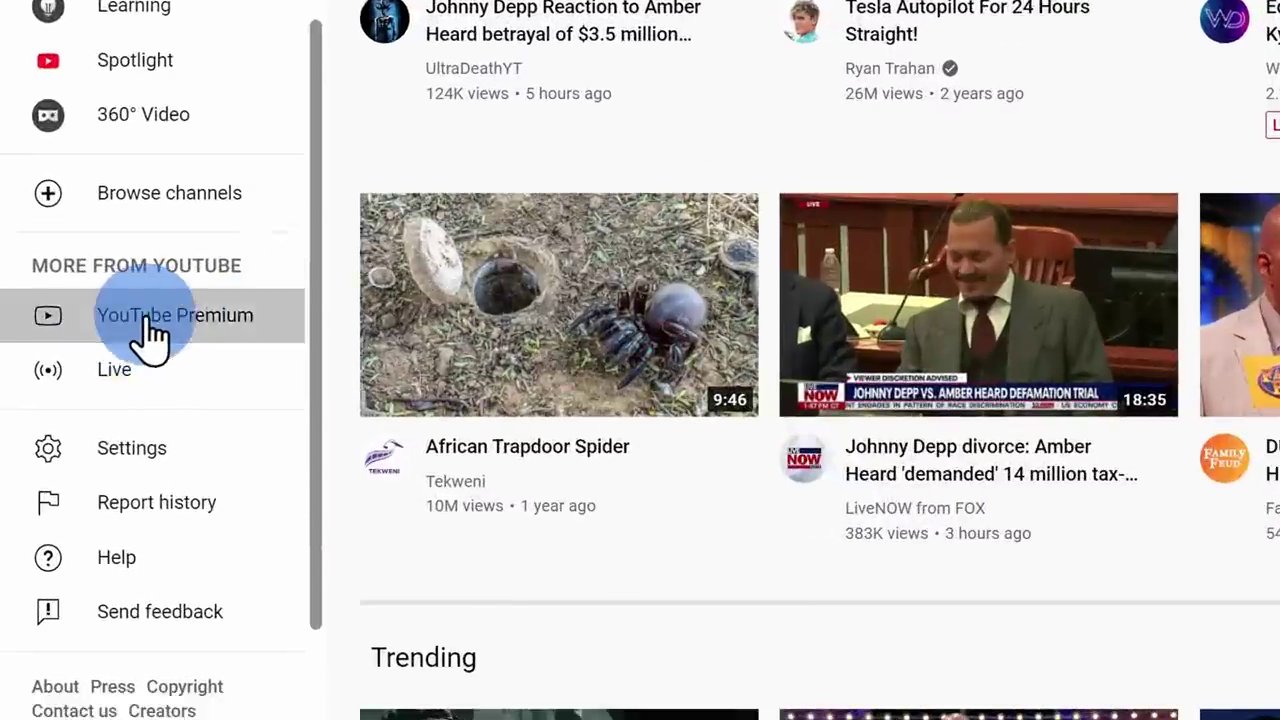1280x720 pixels.
Task: Play the African Trapdoor Spider thumbnail
Action: click(x=558, y=304)
